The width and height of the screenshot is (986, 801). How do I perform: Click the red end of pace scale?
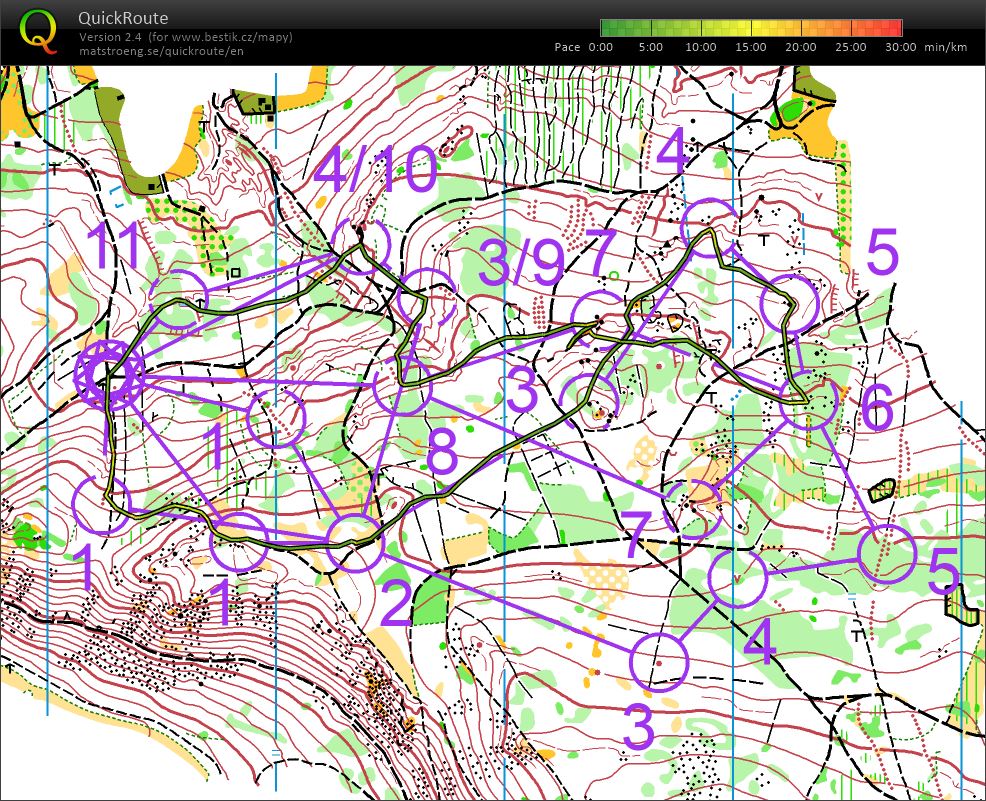pyautogui.click(x=895, y=28)
